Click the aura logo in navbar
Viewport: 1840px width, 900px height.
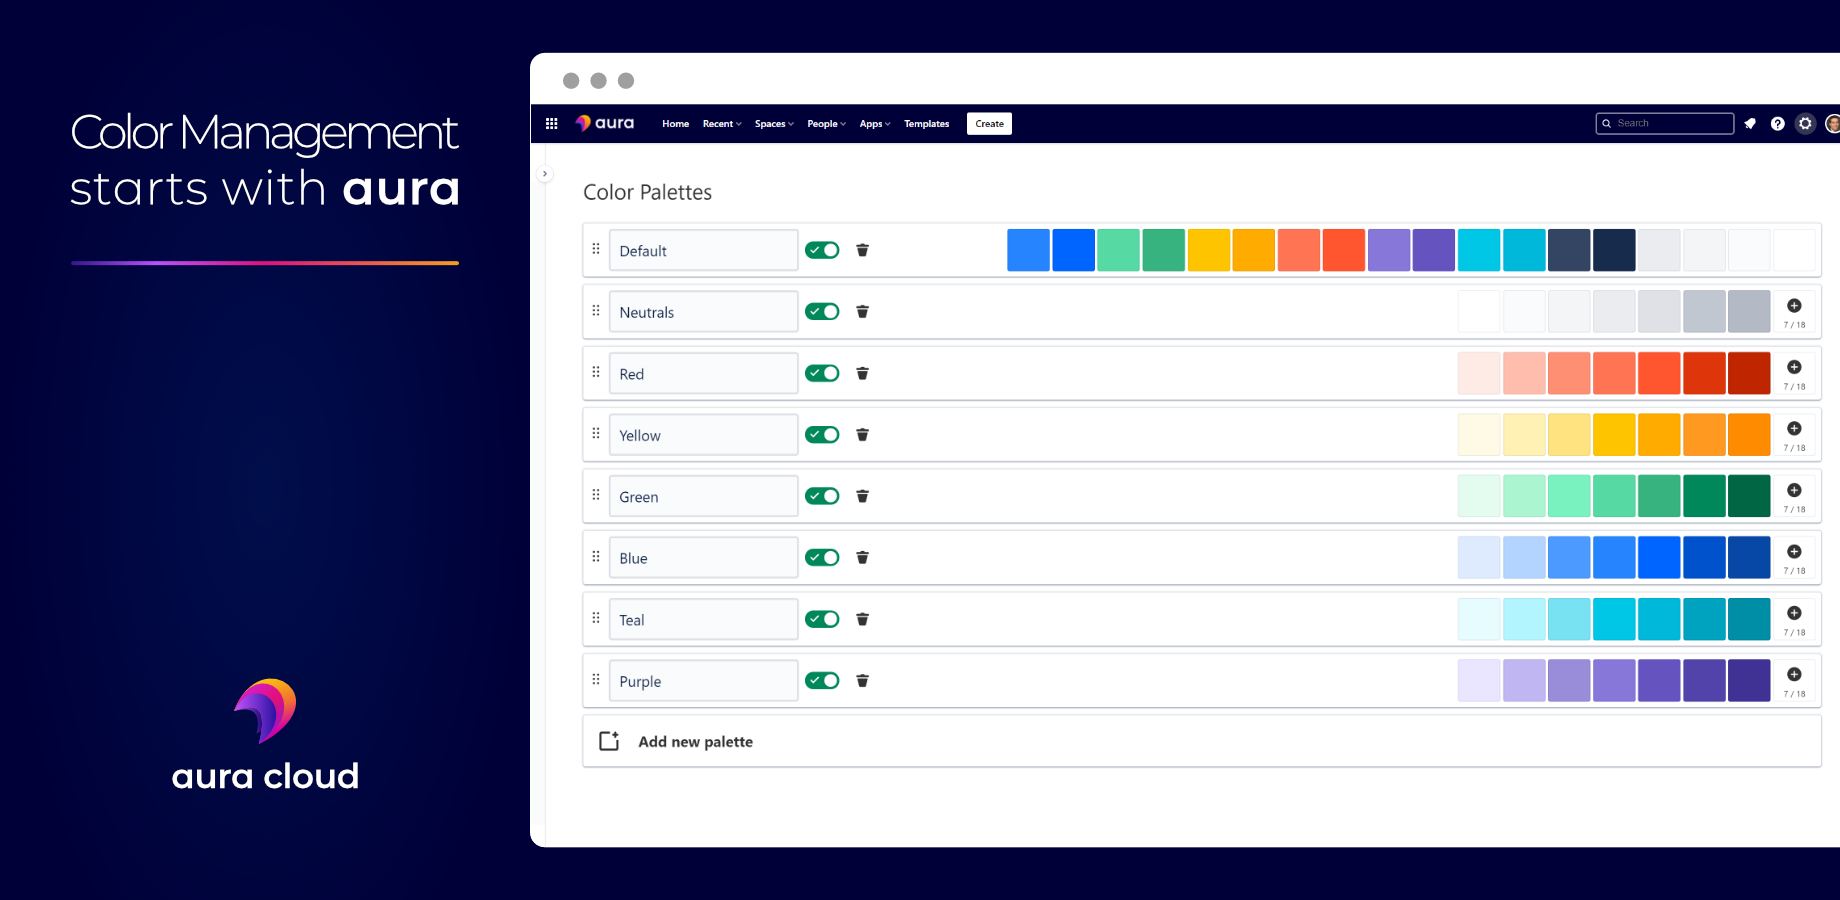(x=605, y=123)
